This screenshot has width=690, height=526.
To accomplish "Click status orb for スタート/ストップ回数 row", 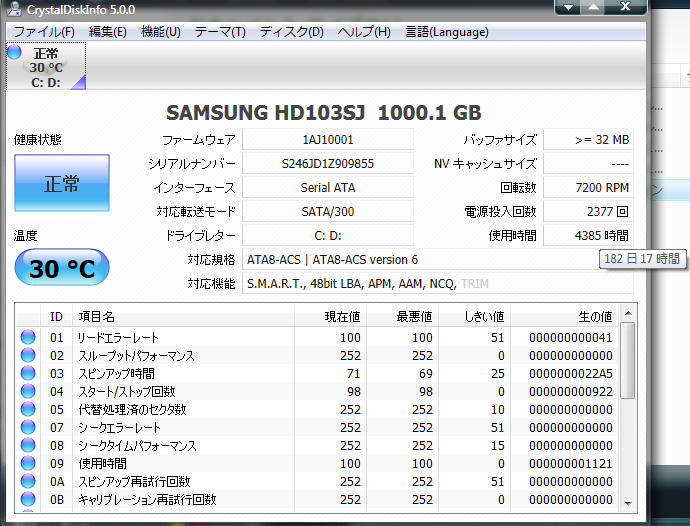I will click(28, 391).
